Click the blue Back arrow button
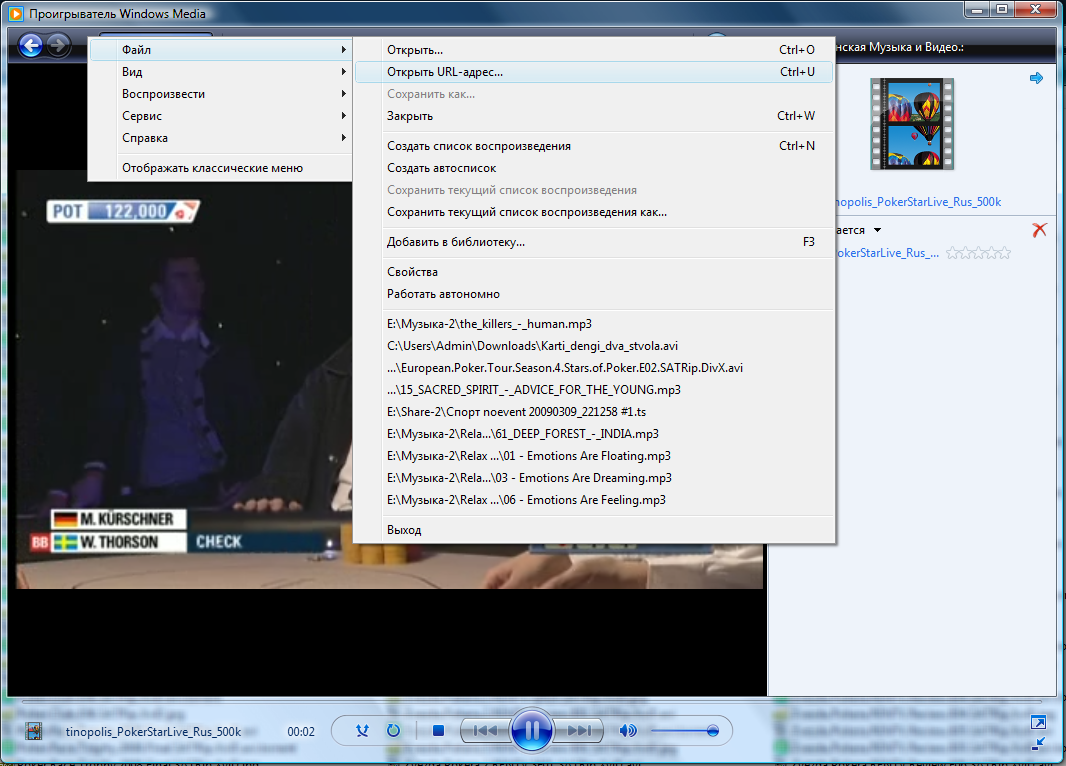The height and width of the screenshot is (766, 1066). click(31, 45)
